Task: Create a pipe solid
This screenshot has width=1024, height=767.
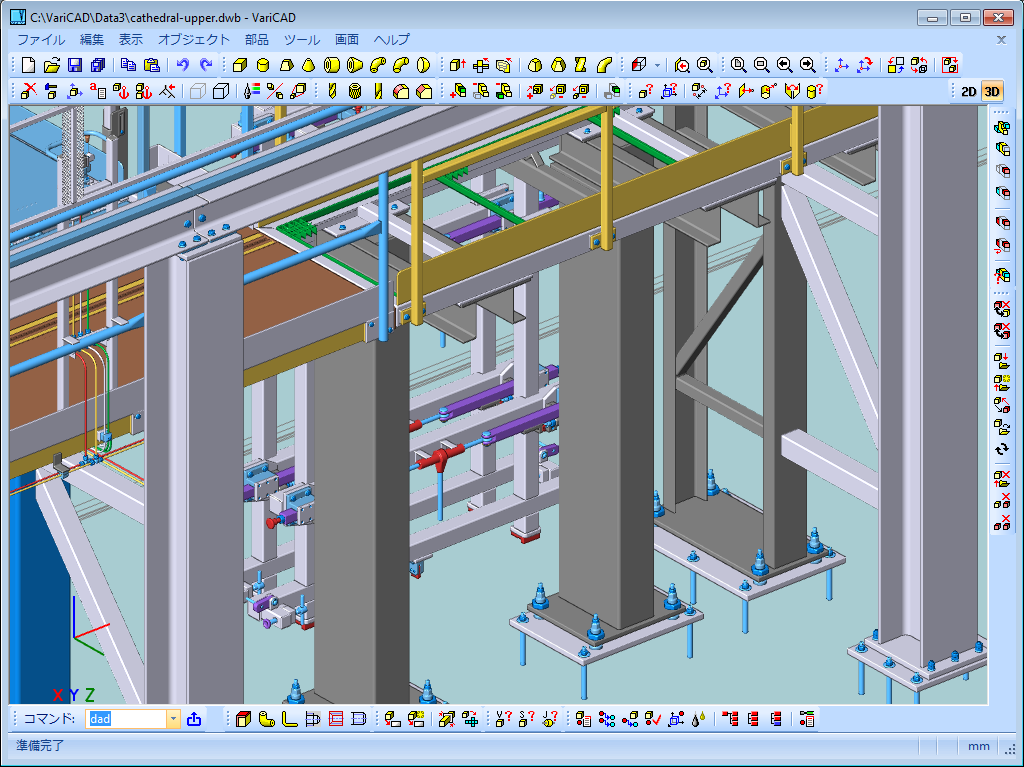Action: 332,65
